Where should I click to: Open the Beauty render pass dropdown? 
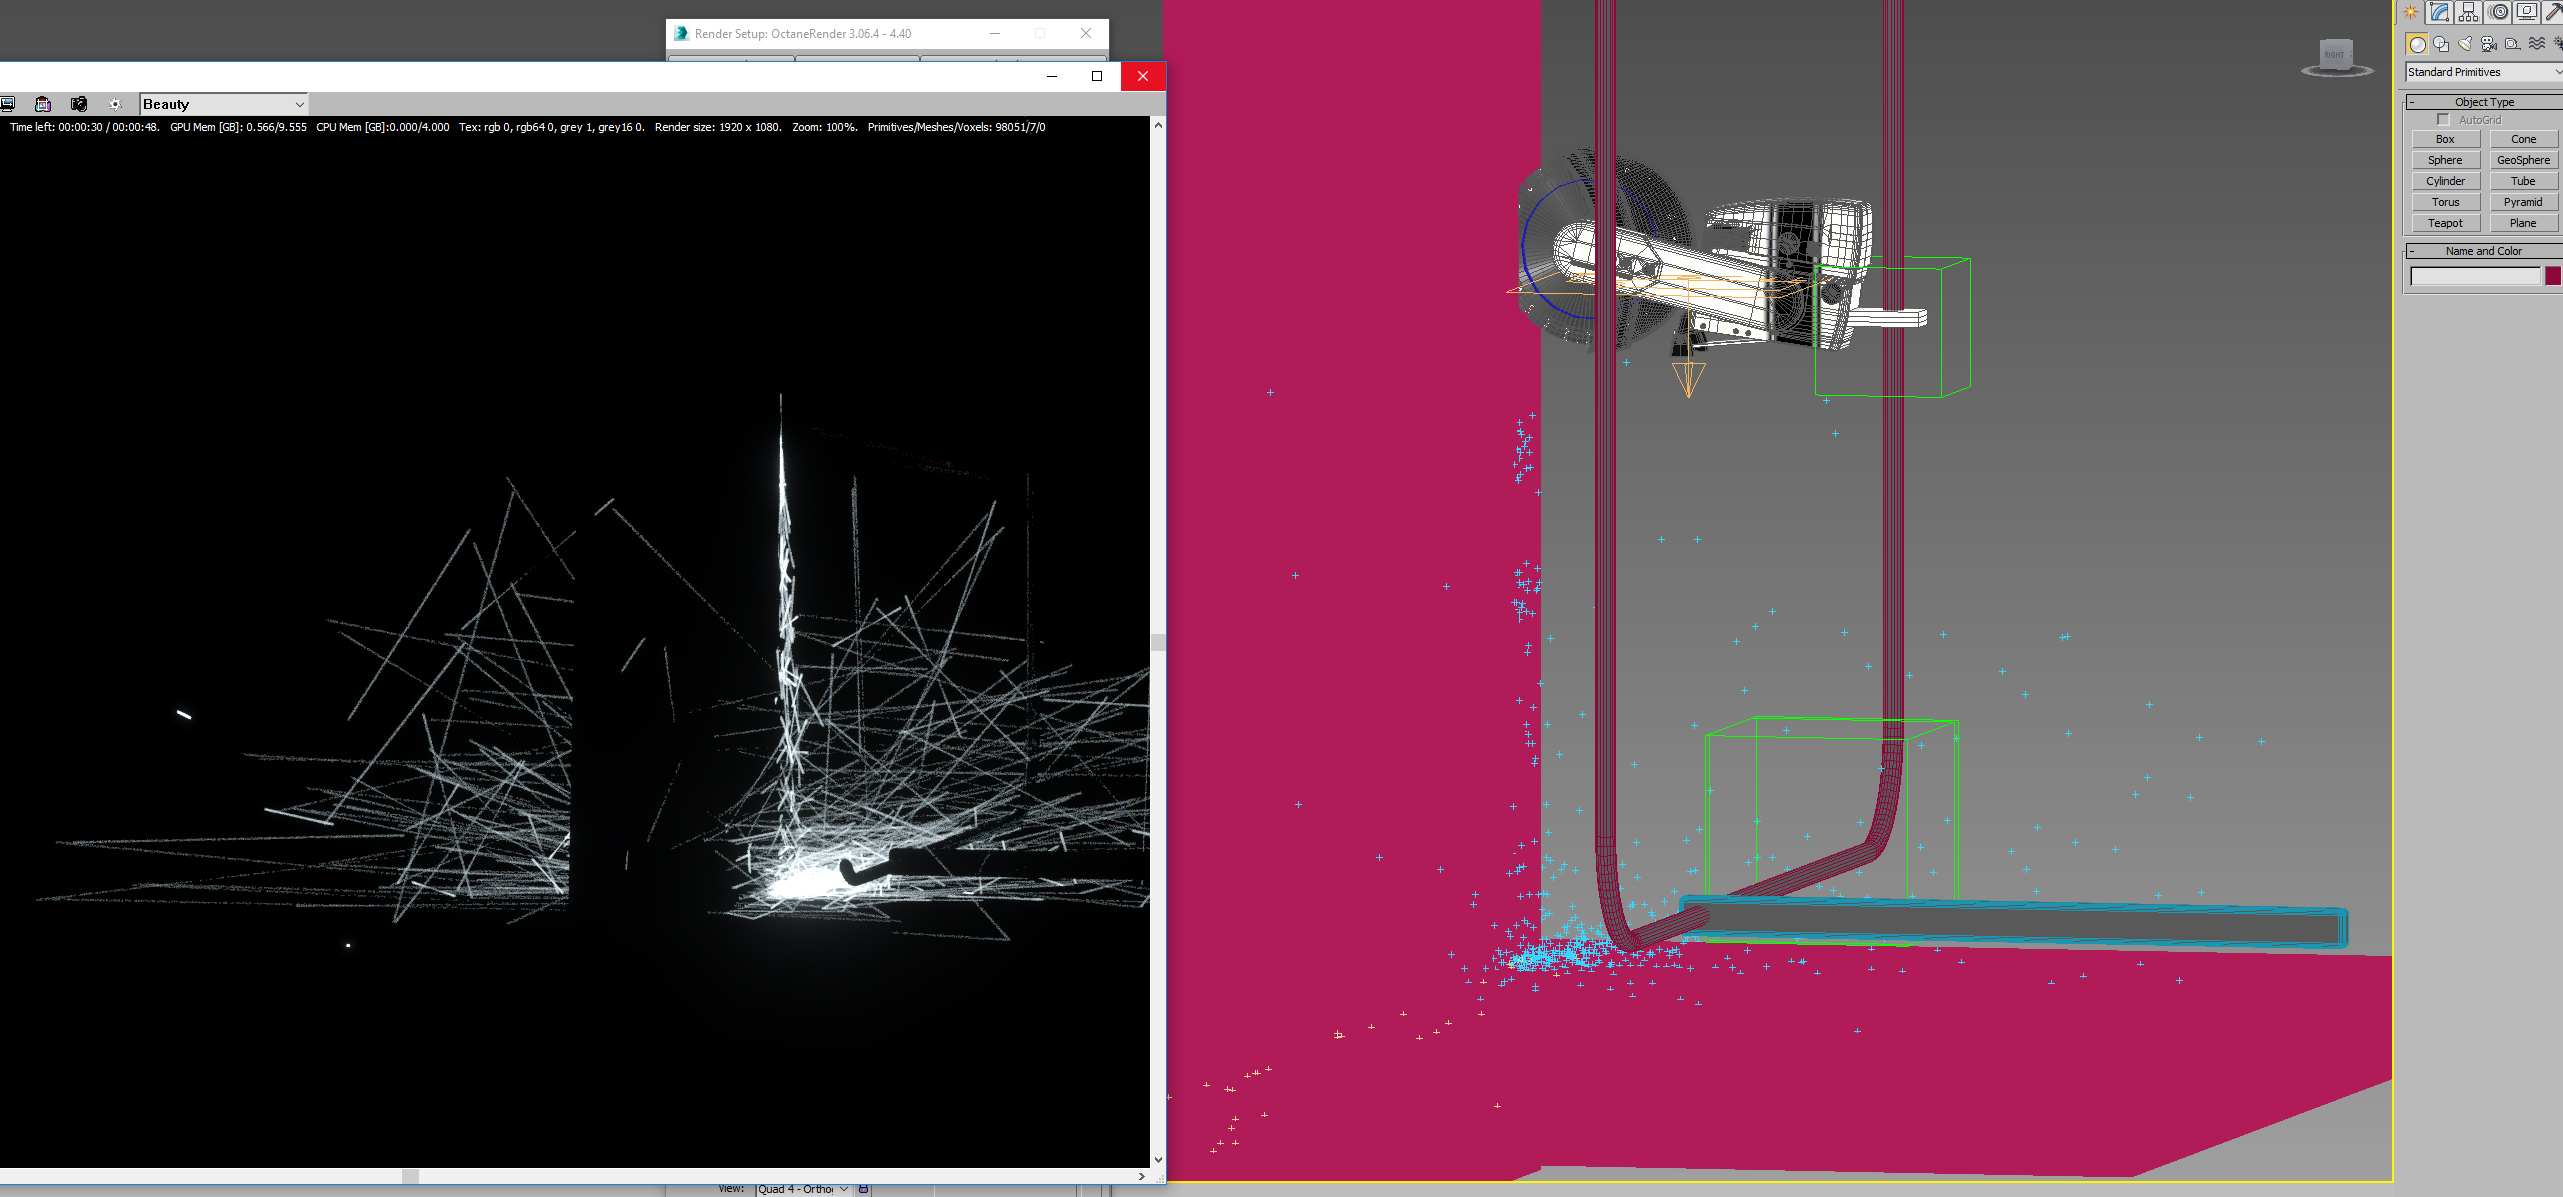pyautogui.click(x=223, y=104)
